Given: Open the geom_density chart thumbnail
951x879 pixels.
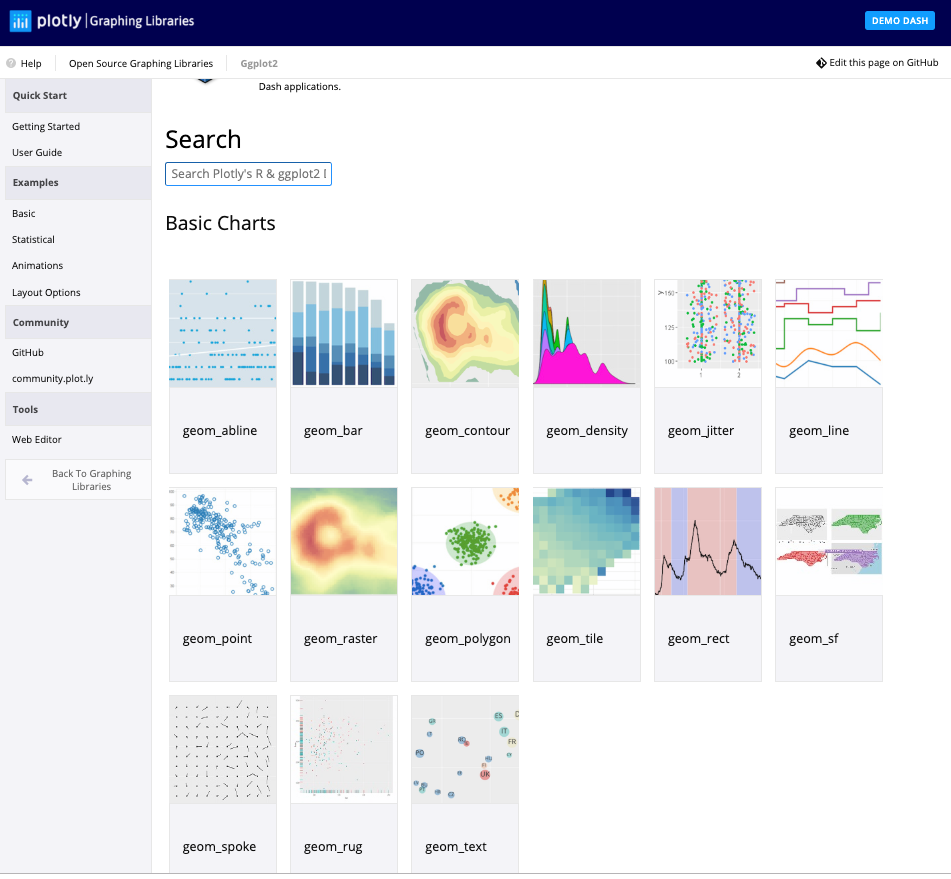Looking at the screenshot, I should 586,333.
